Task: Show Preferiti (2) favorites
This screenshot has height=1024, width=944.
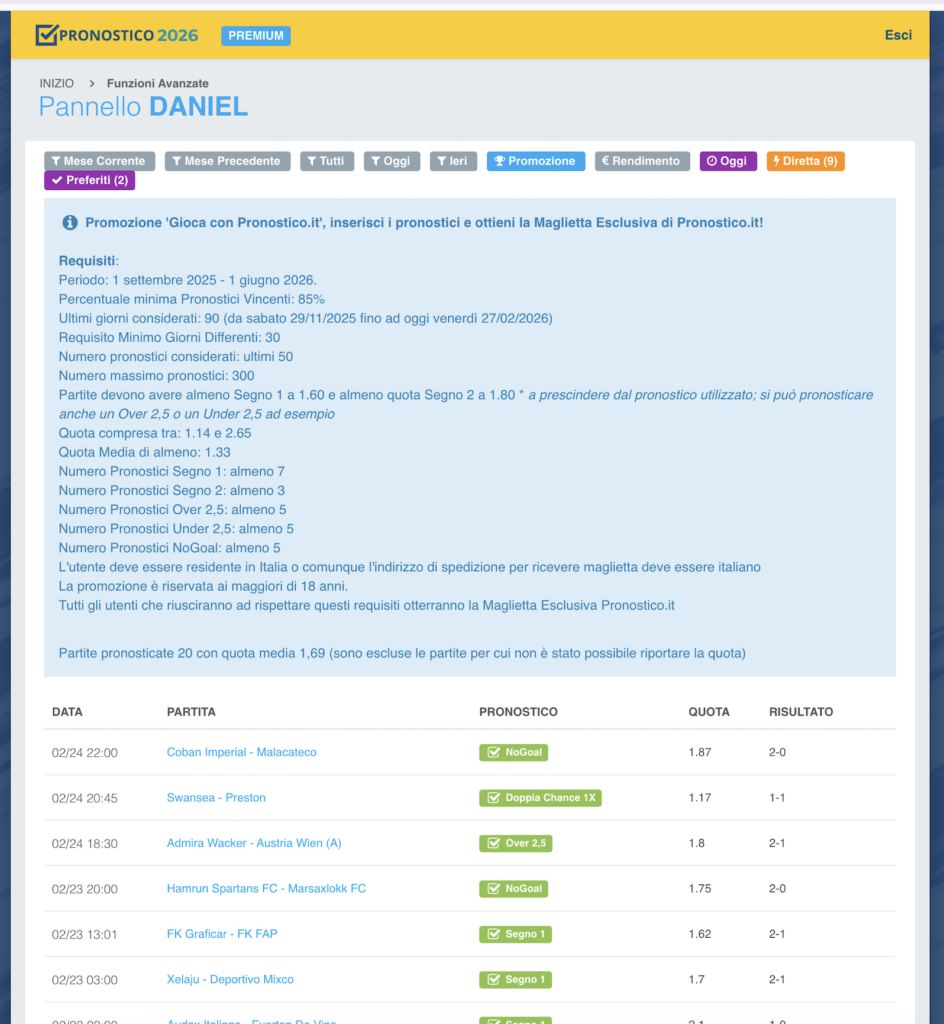Action: (89, 181)
